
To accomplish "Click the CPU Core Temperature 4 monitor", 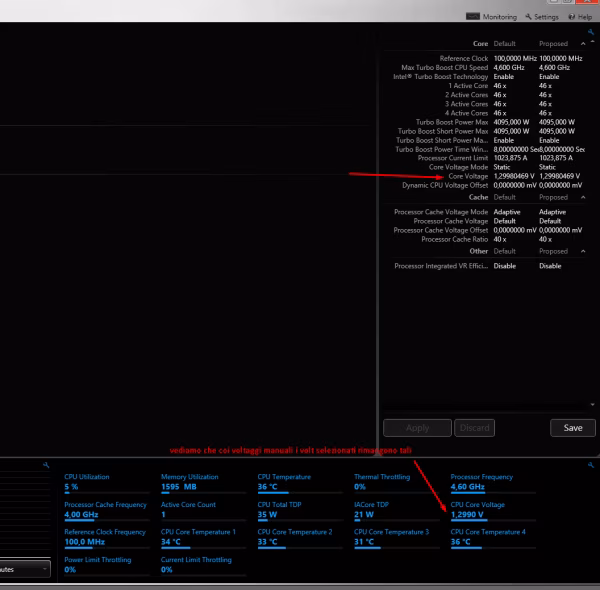I will point(493,538).
